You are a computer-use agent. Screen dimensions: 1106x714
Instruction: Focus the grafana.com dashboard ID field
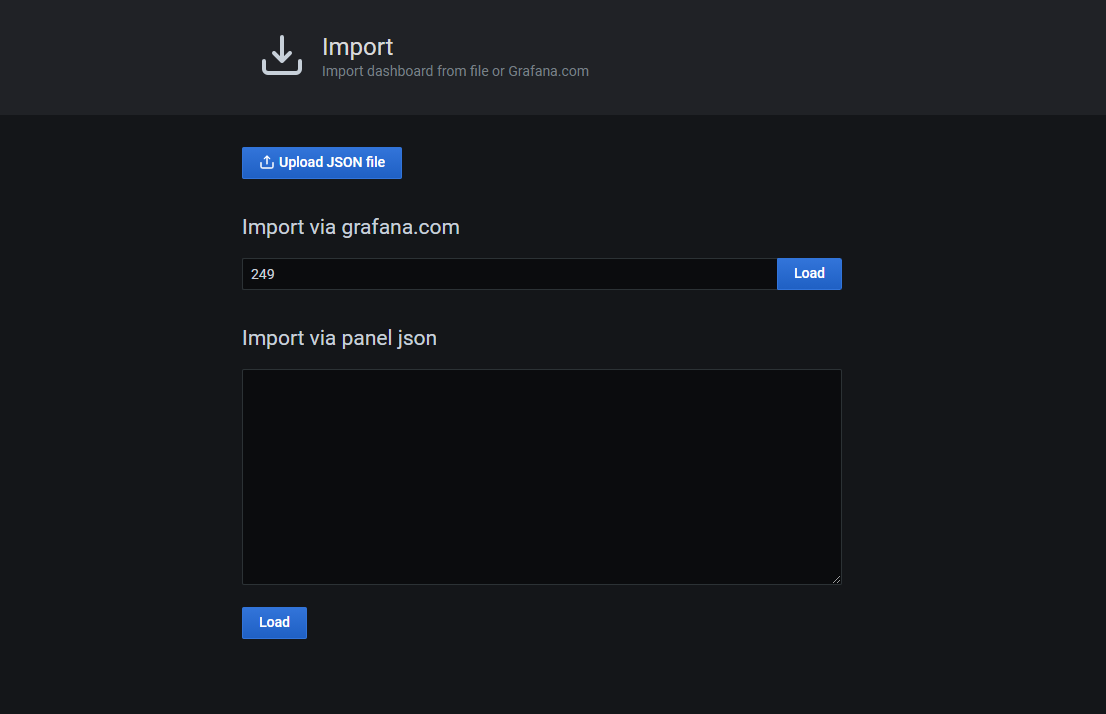(509, 274)
